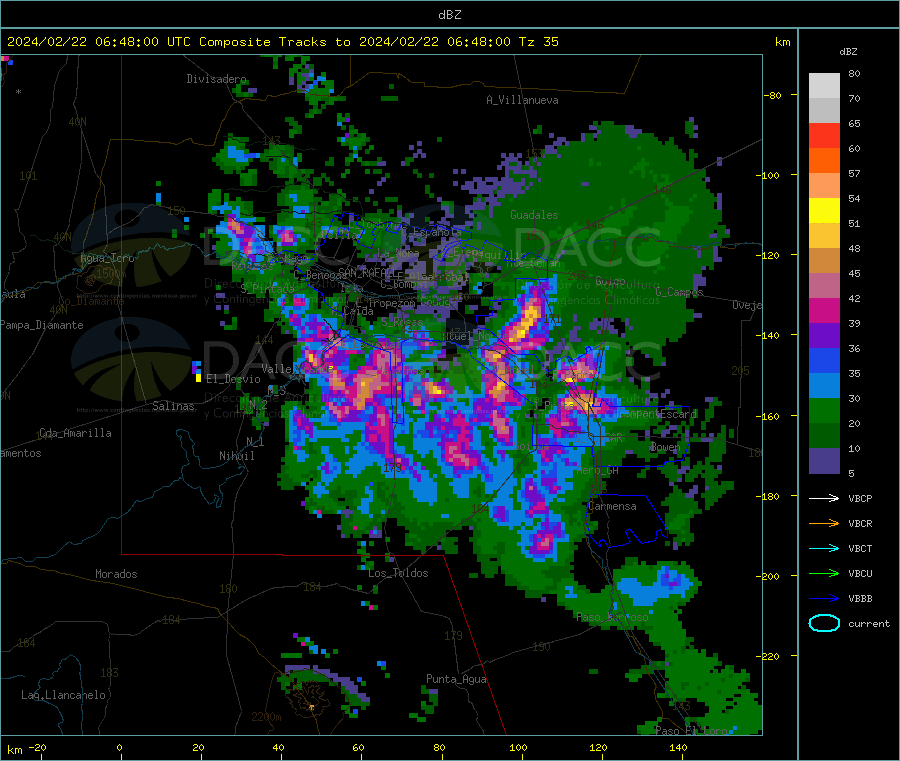Click the 'dBZ' title at top
This screenshot has width=900, height=761.
(449, 15)
